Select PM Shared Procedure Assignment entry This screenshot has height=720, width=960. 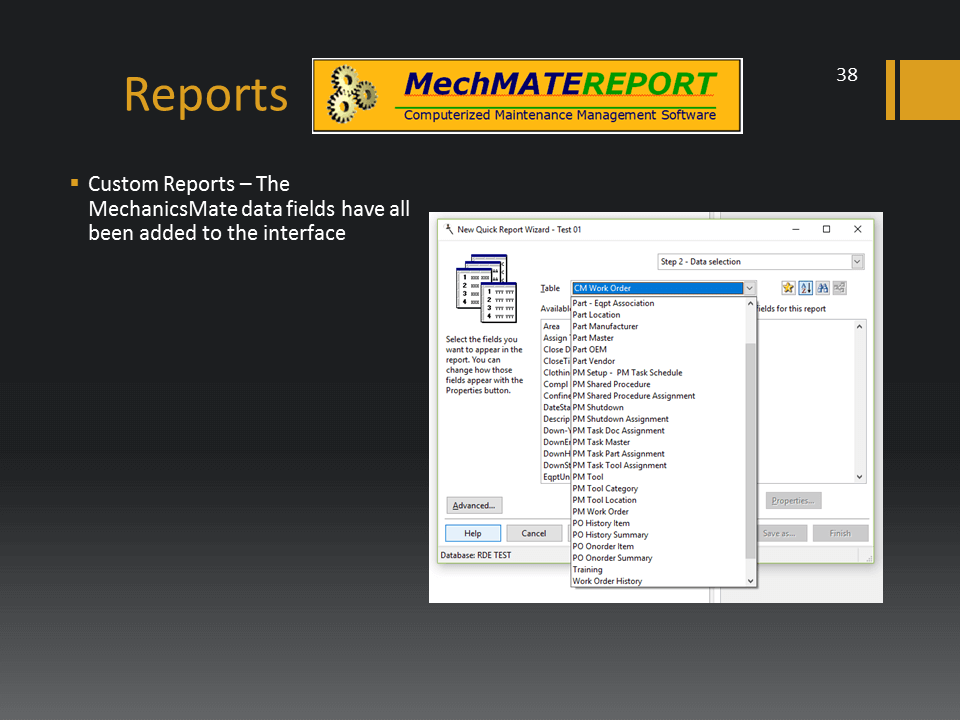658,396
